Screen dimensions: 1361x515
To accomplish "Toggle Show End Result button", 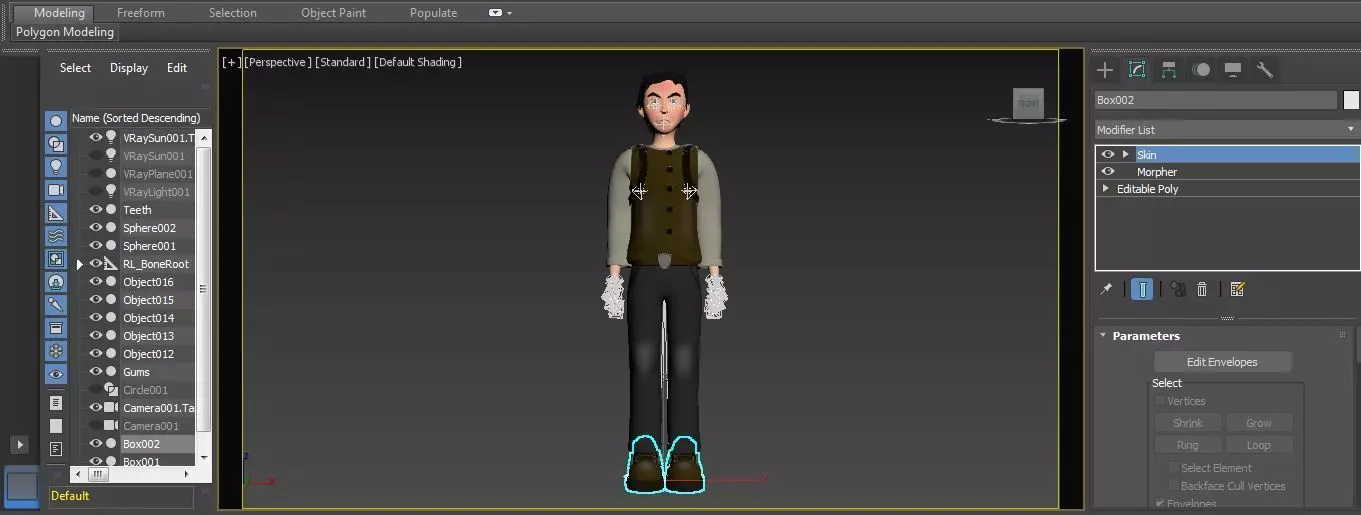I will (1141, 289).
